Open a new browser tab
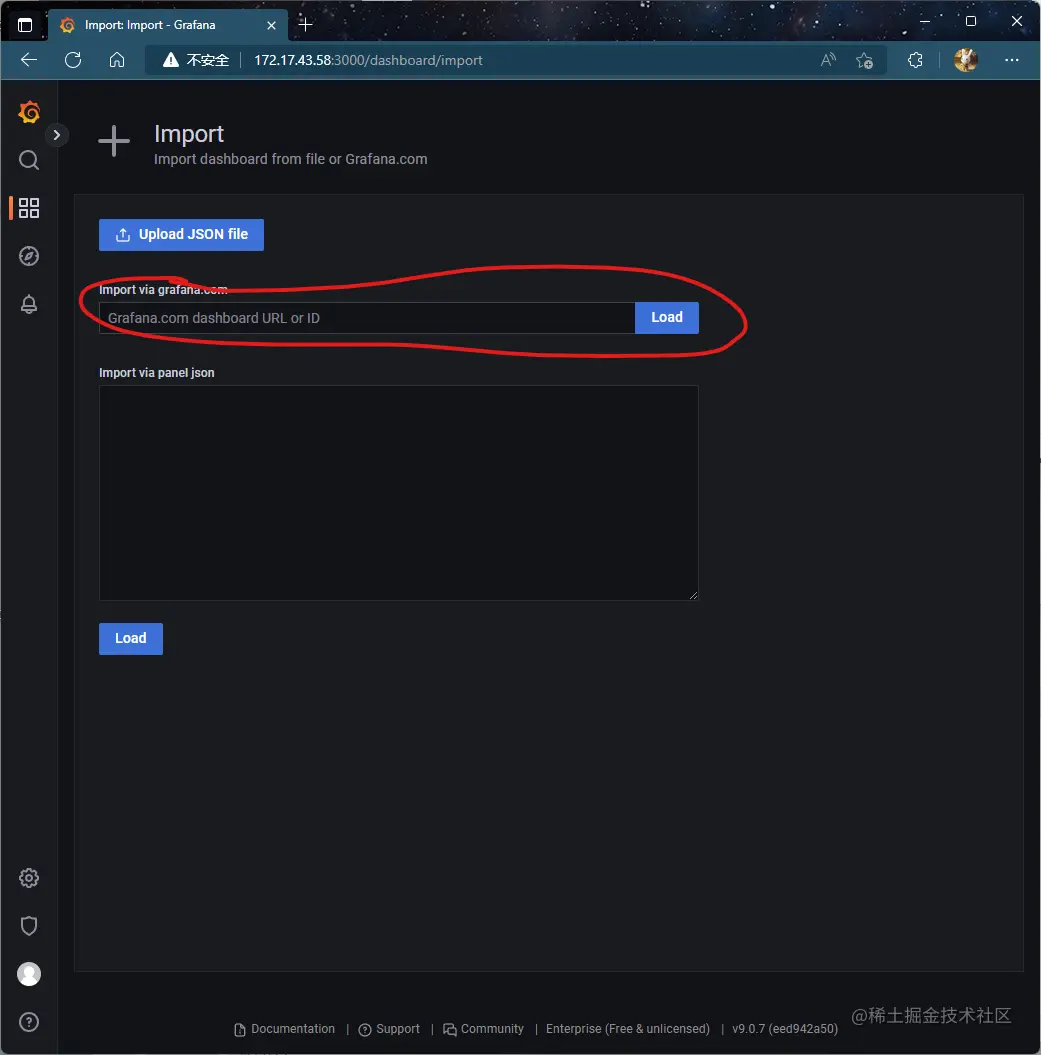This screenshot has height=1055, width=1041. pyautogui.click(x=306, y=25)
